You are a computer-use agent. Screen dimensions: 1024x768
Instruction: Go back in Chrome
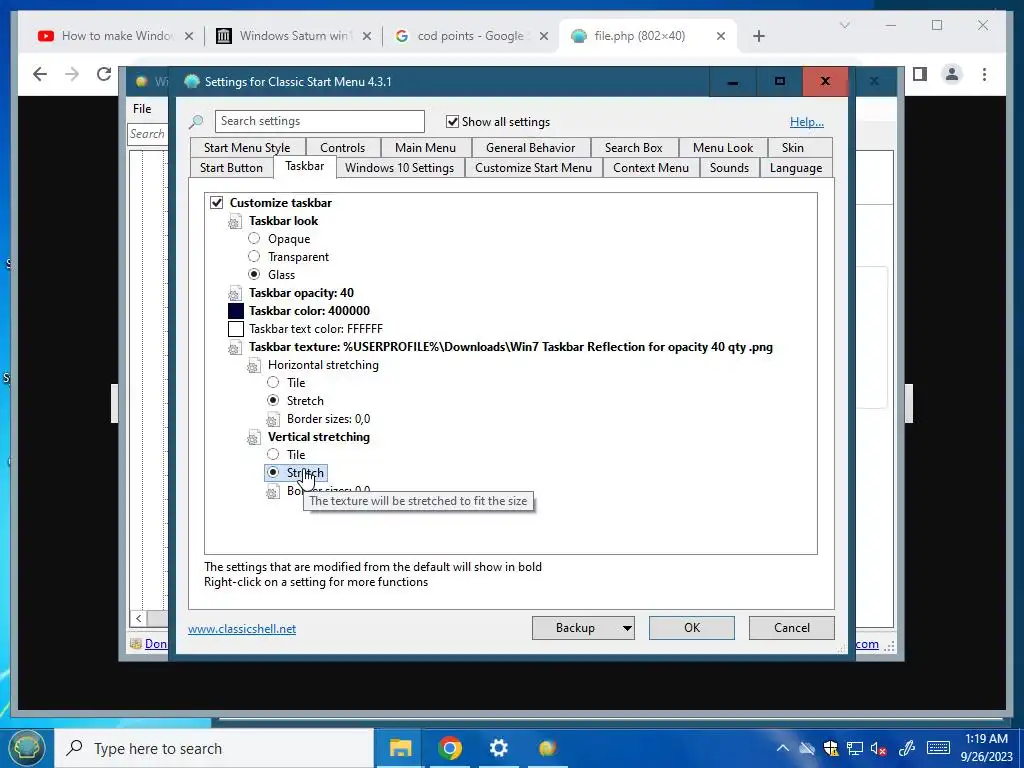(x=40, y=74)
